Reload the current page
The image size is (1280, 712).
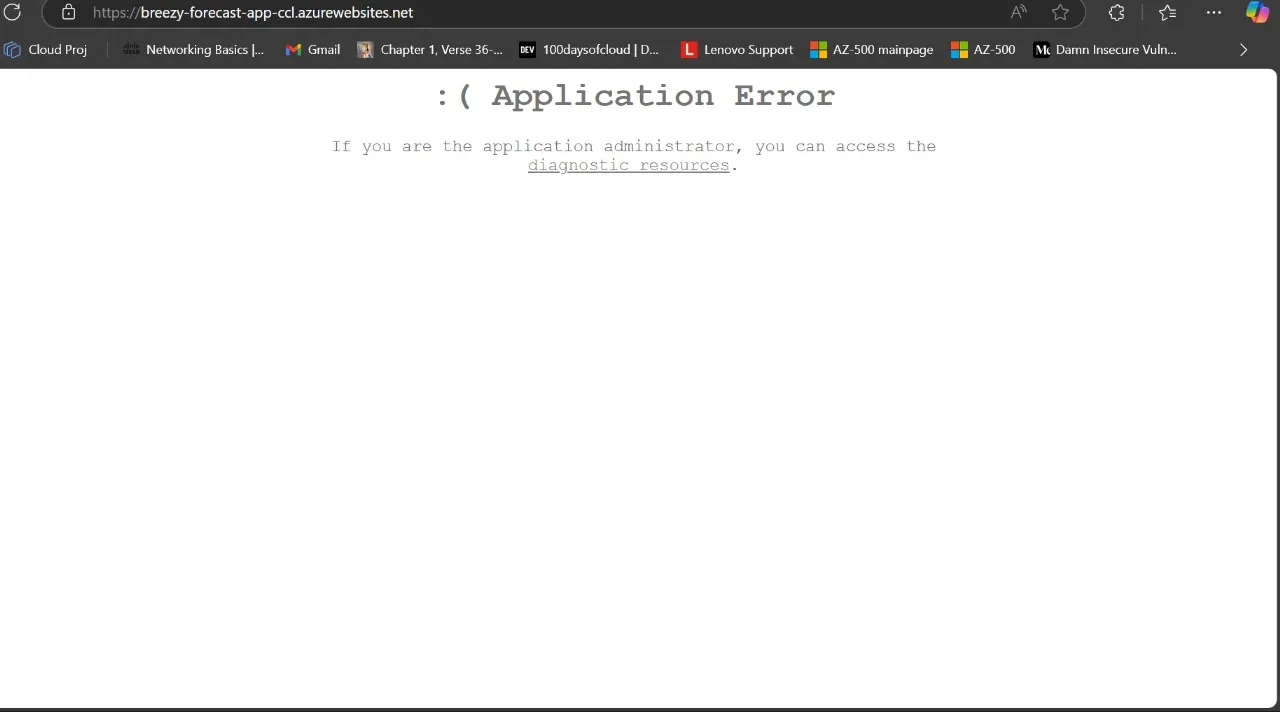13,12
